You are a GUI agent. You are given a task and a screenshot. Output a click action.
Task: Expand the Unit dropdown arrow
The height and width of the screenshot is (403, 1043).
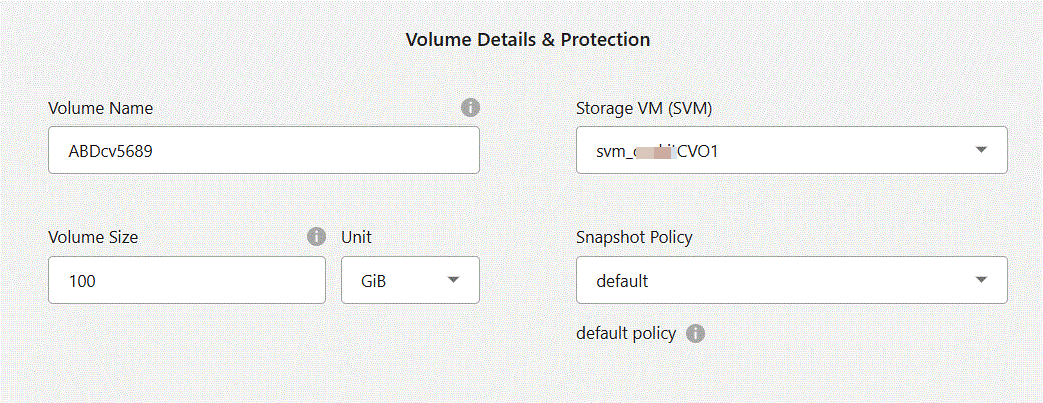click(453, 280)
